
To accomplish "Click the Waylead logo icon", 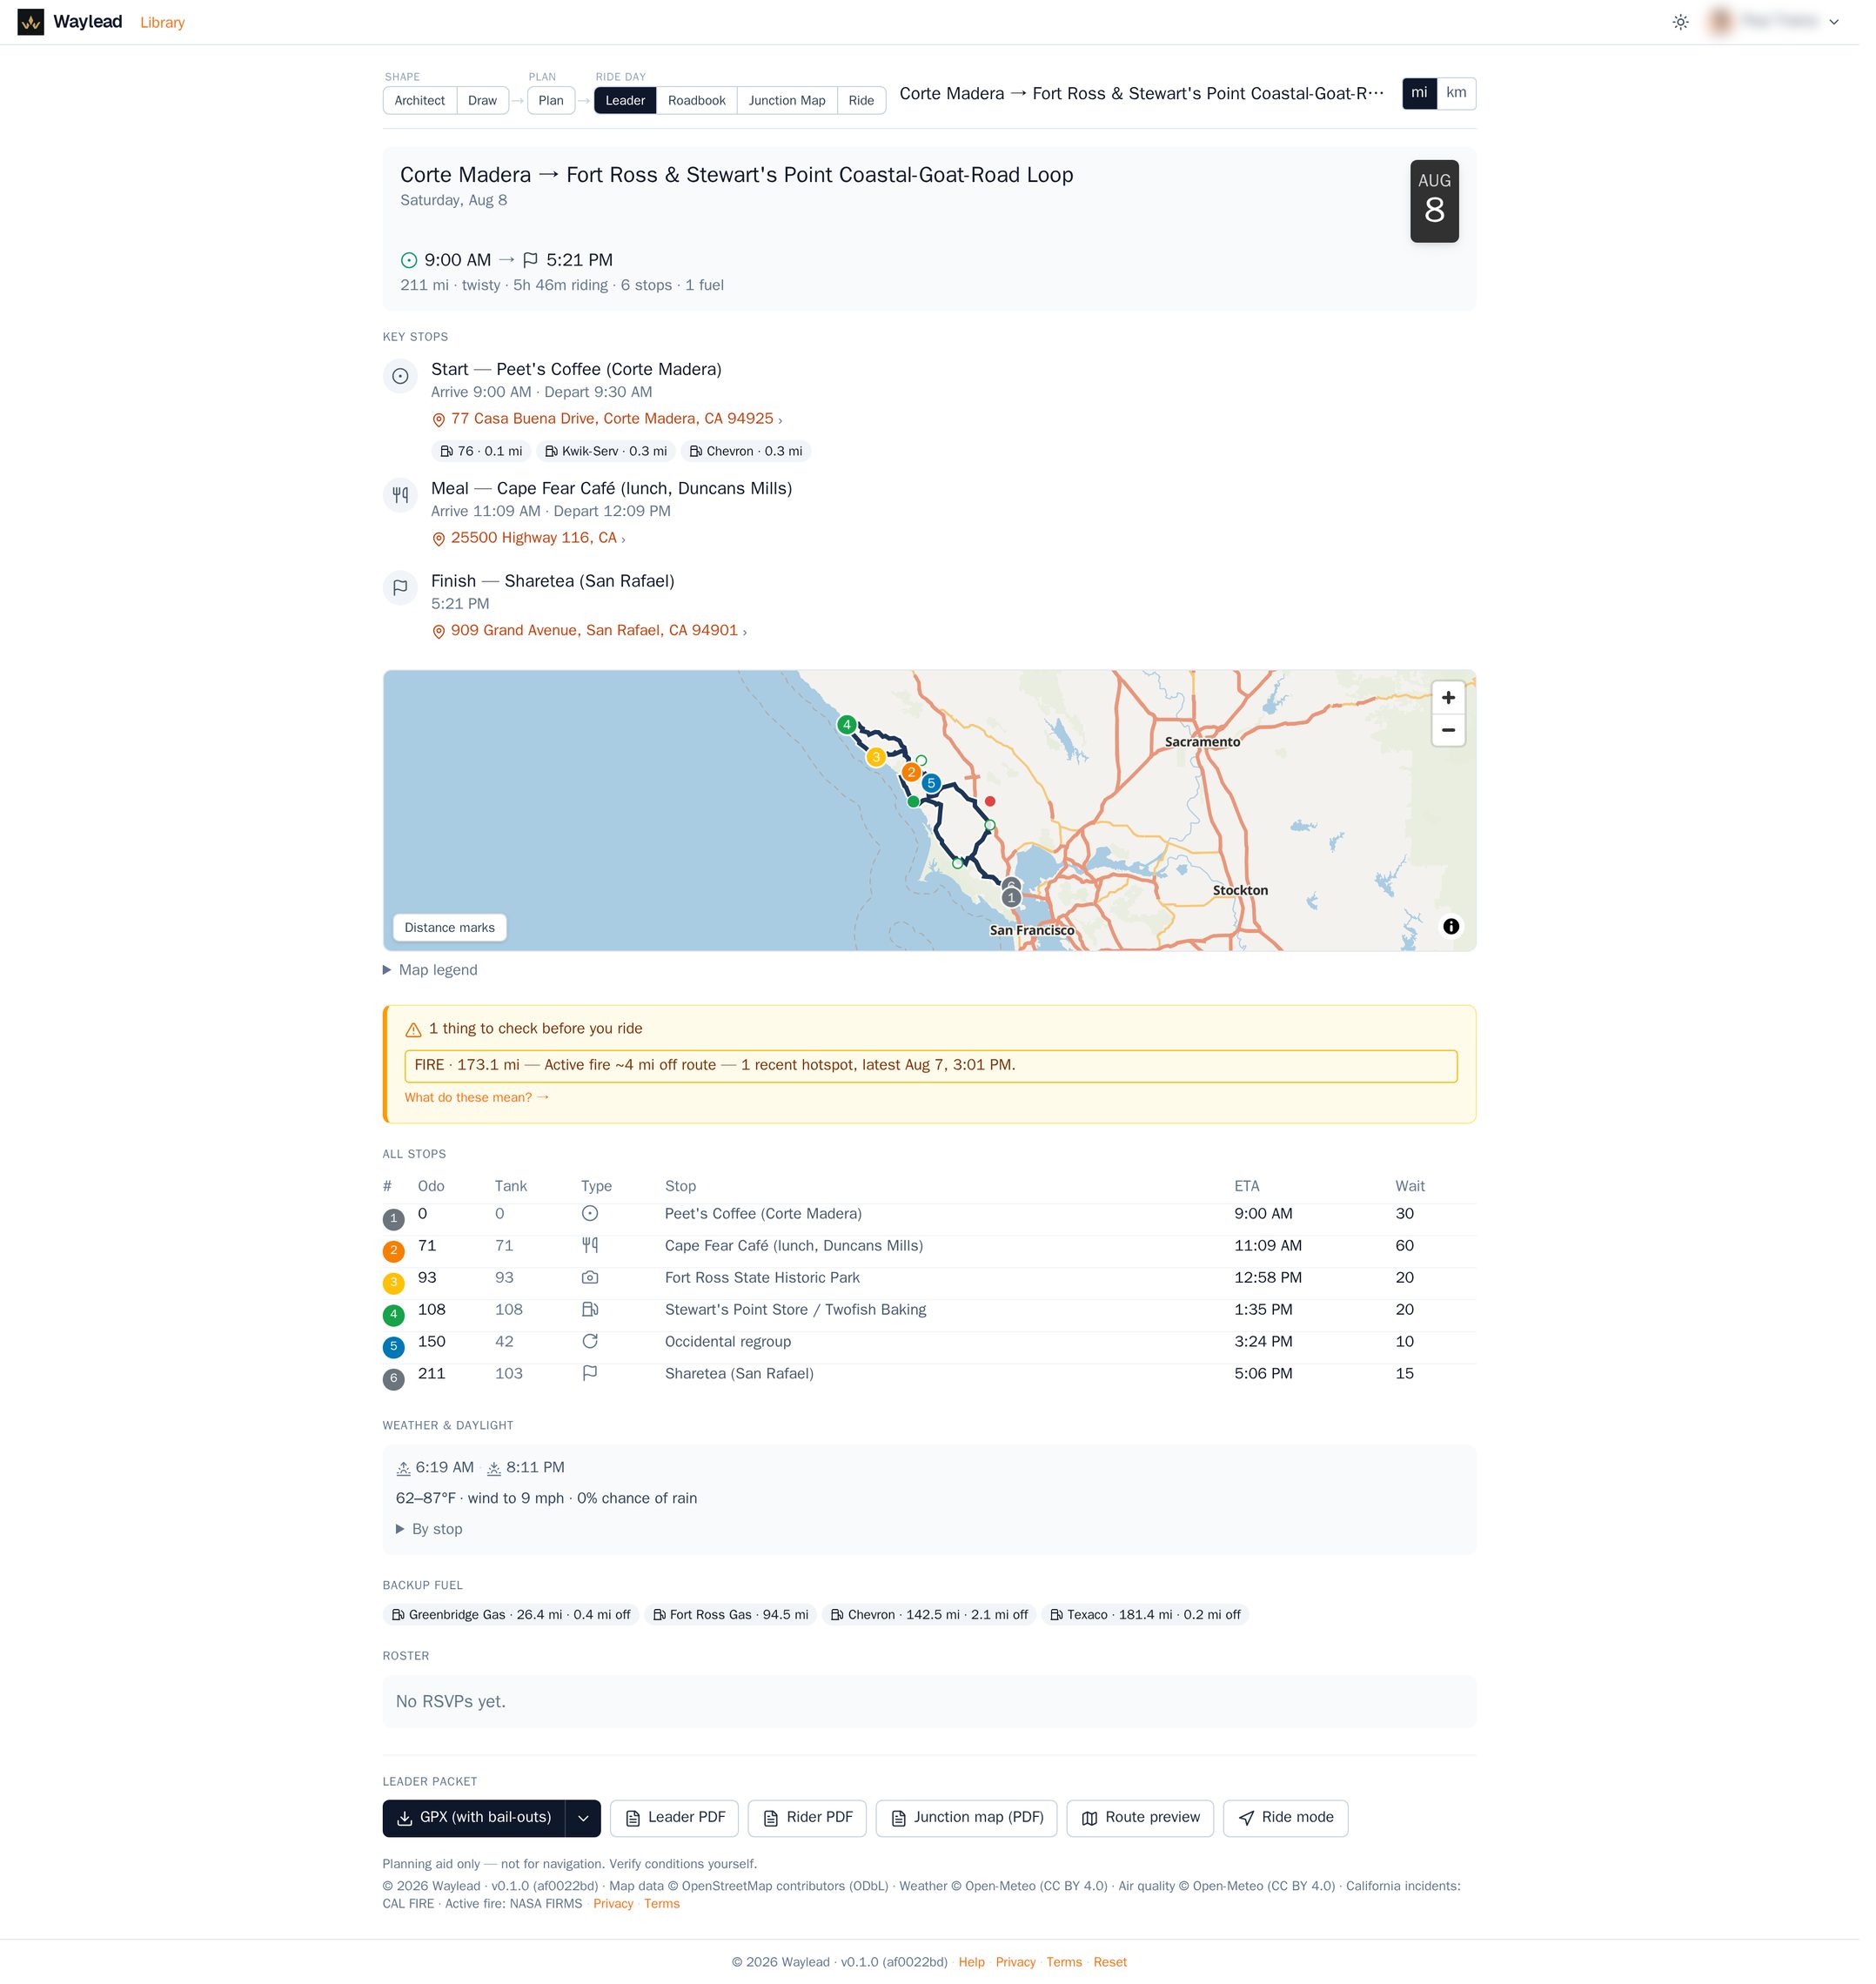I will (31, 22).
